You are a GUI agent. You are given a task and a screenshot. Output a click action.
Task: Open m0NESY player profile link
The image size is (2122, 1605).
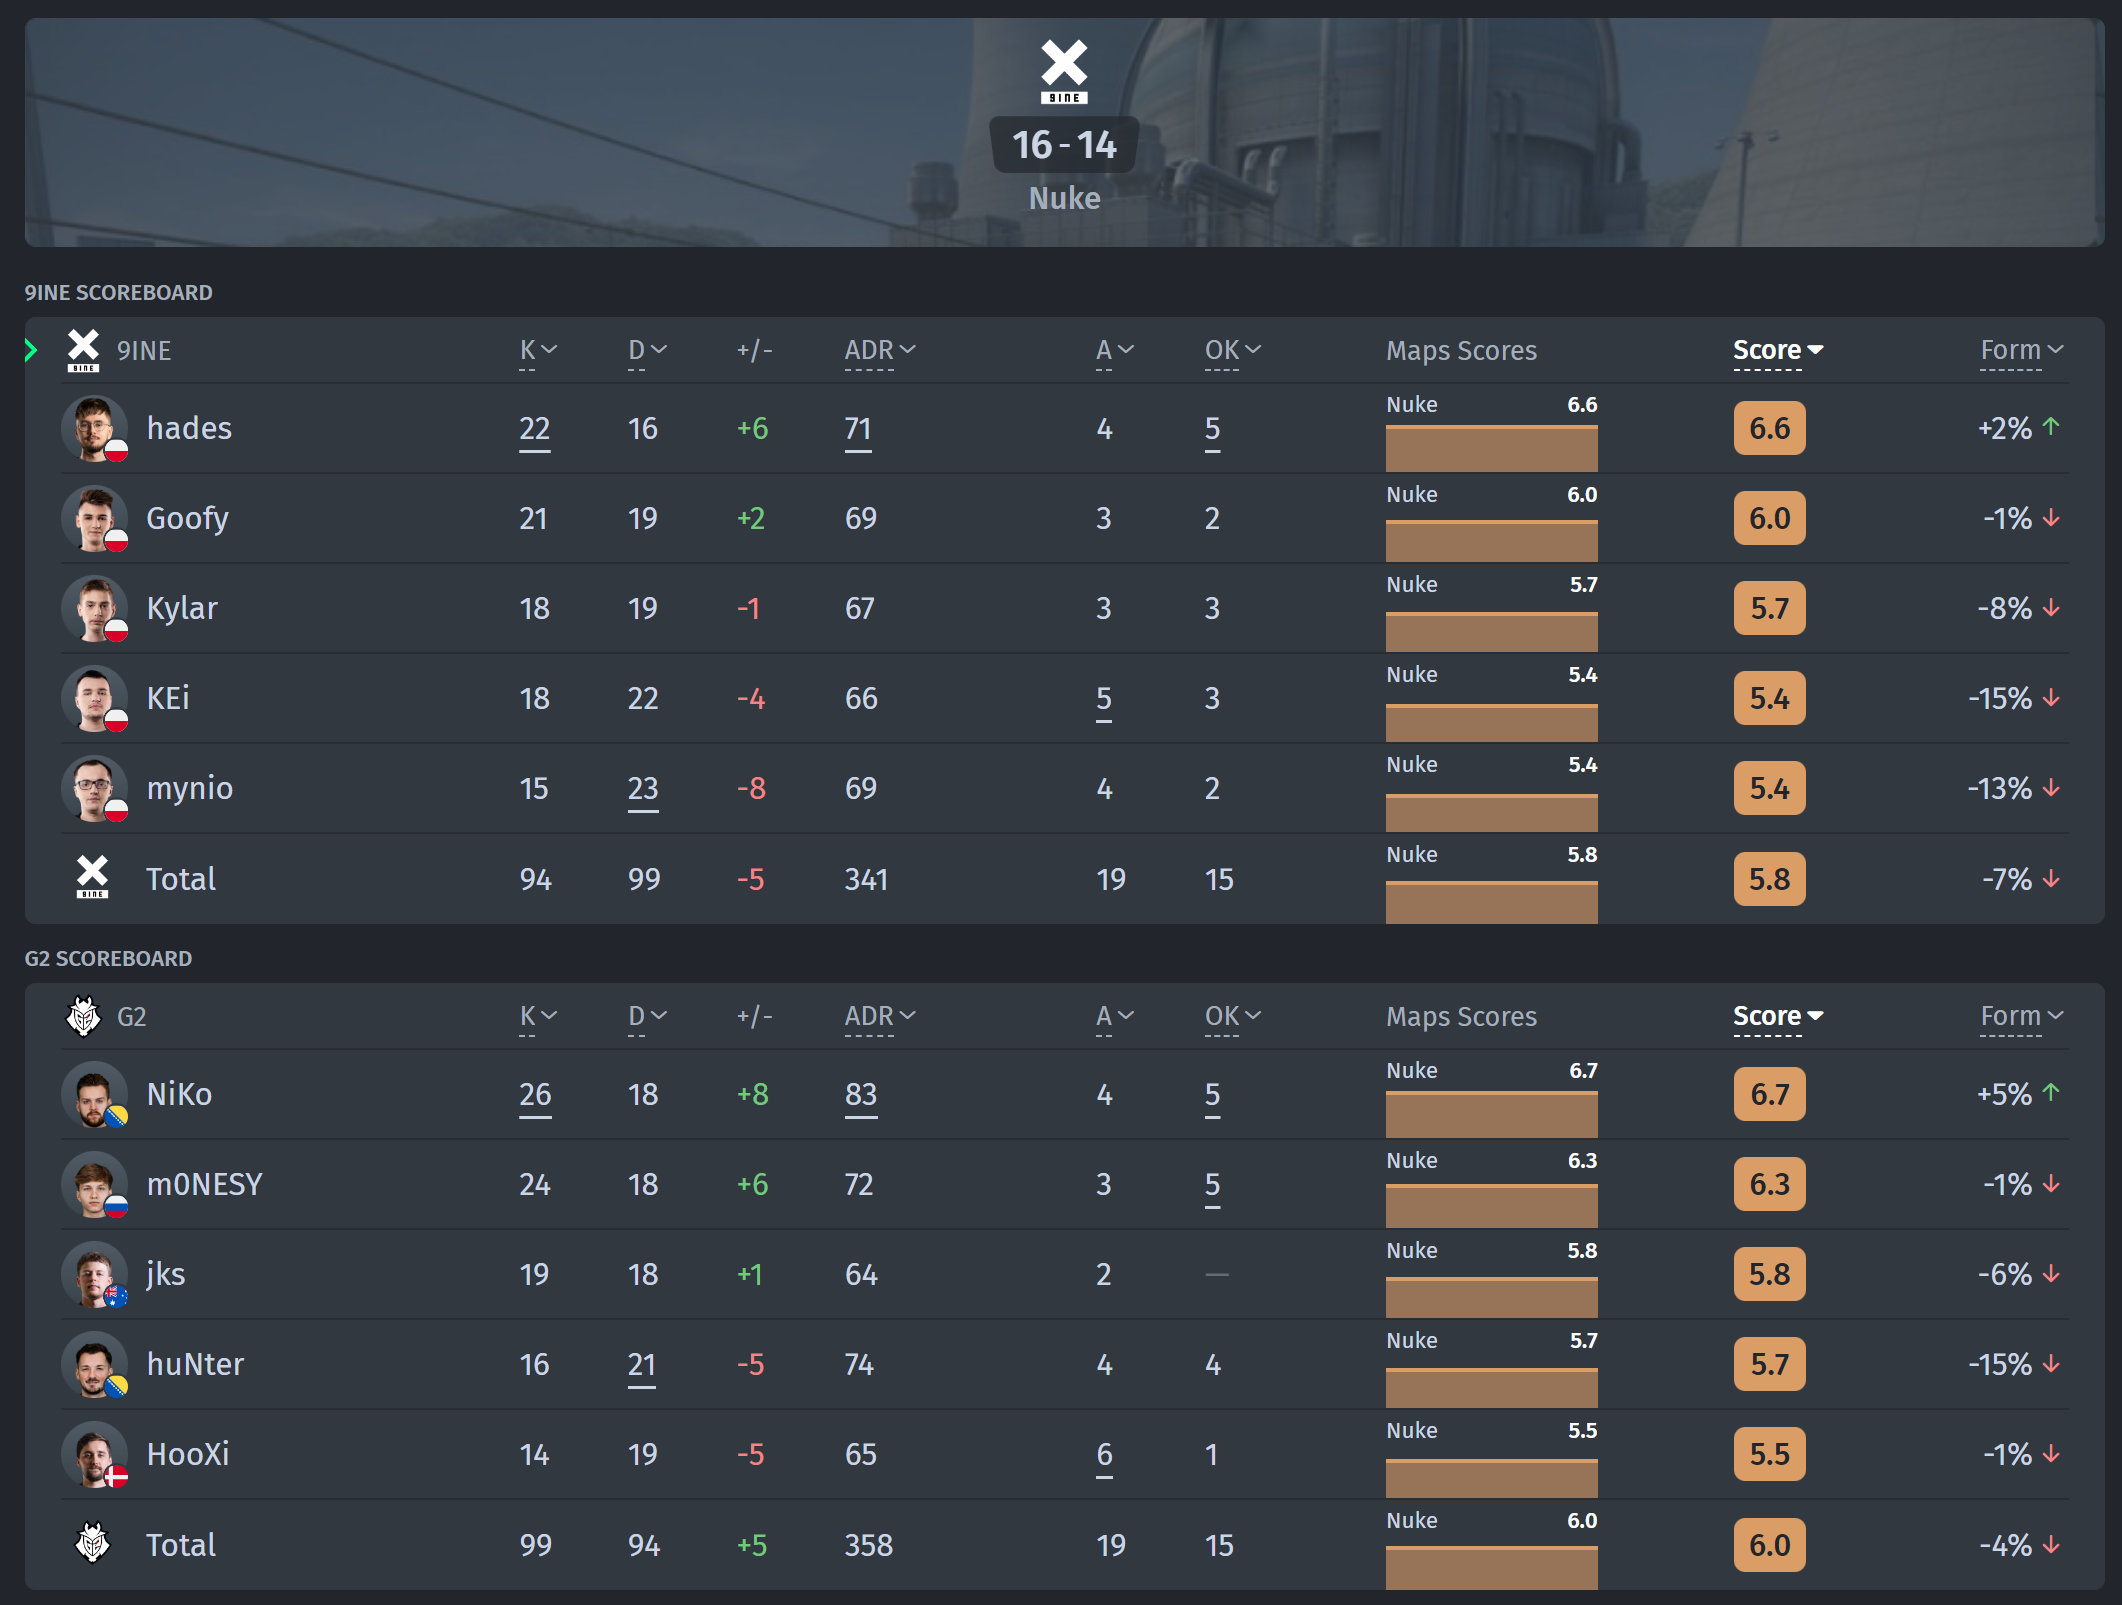coord(204,1184)
